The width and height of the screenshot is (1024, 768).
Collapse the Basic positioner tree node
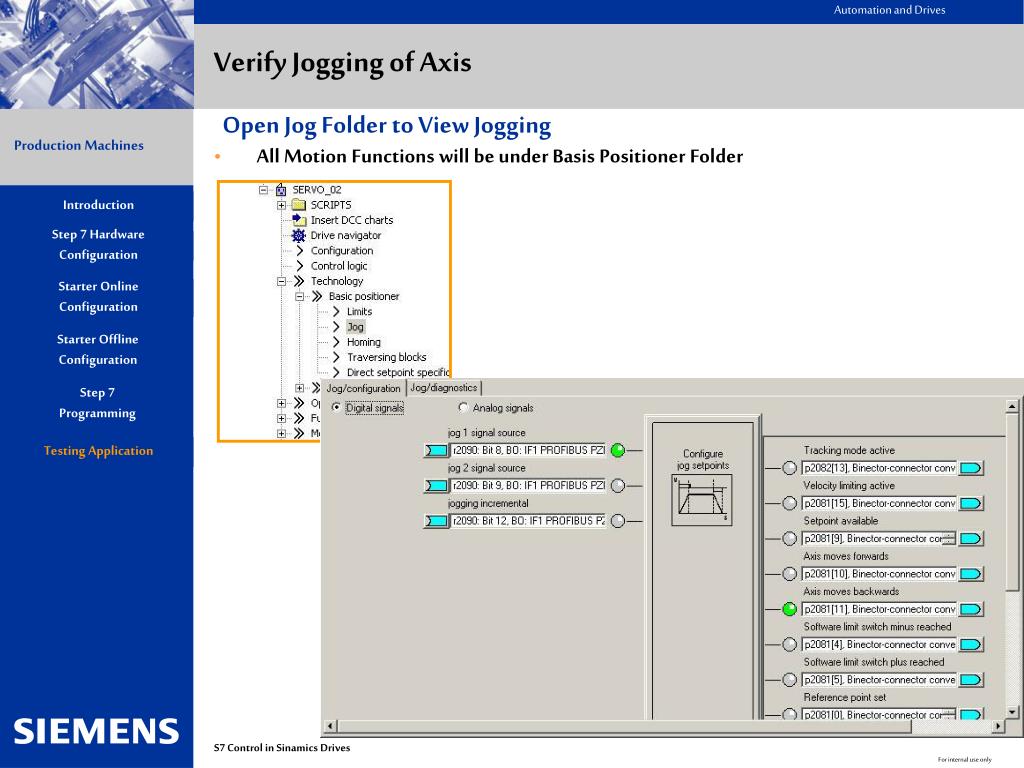299,296
